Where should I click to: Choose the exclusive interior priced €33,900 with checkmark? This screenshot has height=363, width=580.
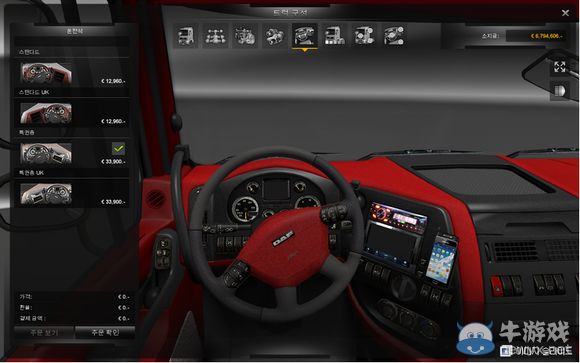[x=72, y=153]
